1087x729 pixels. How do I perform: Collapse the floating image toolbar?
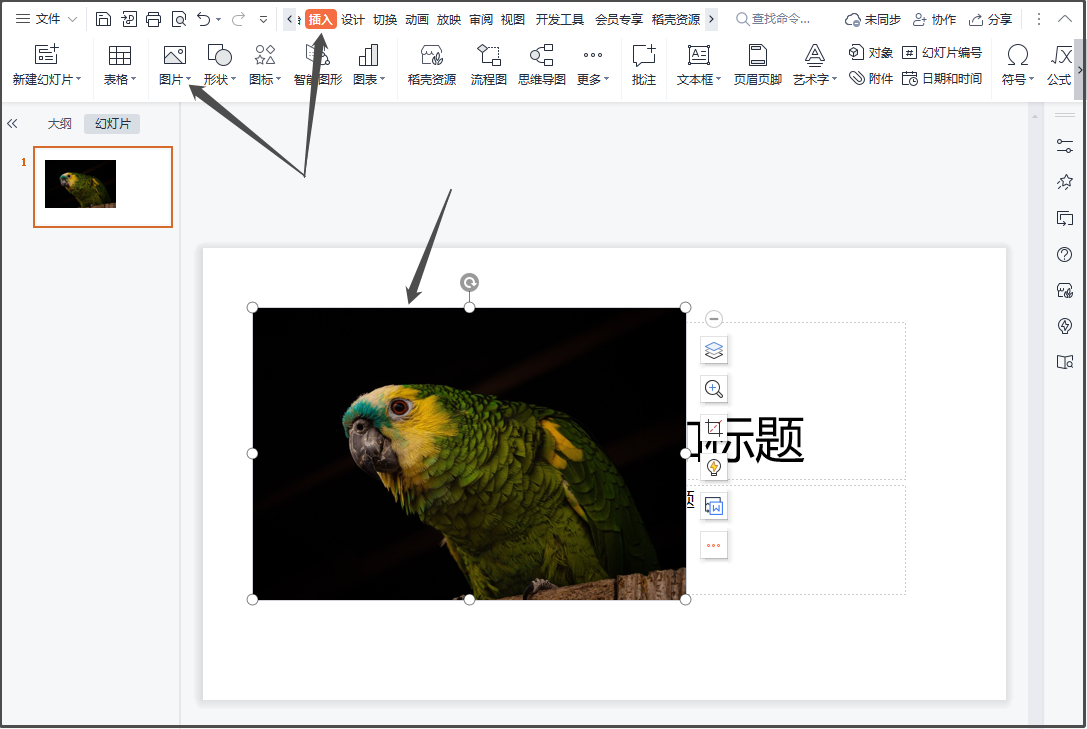tap(714, 318)
